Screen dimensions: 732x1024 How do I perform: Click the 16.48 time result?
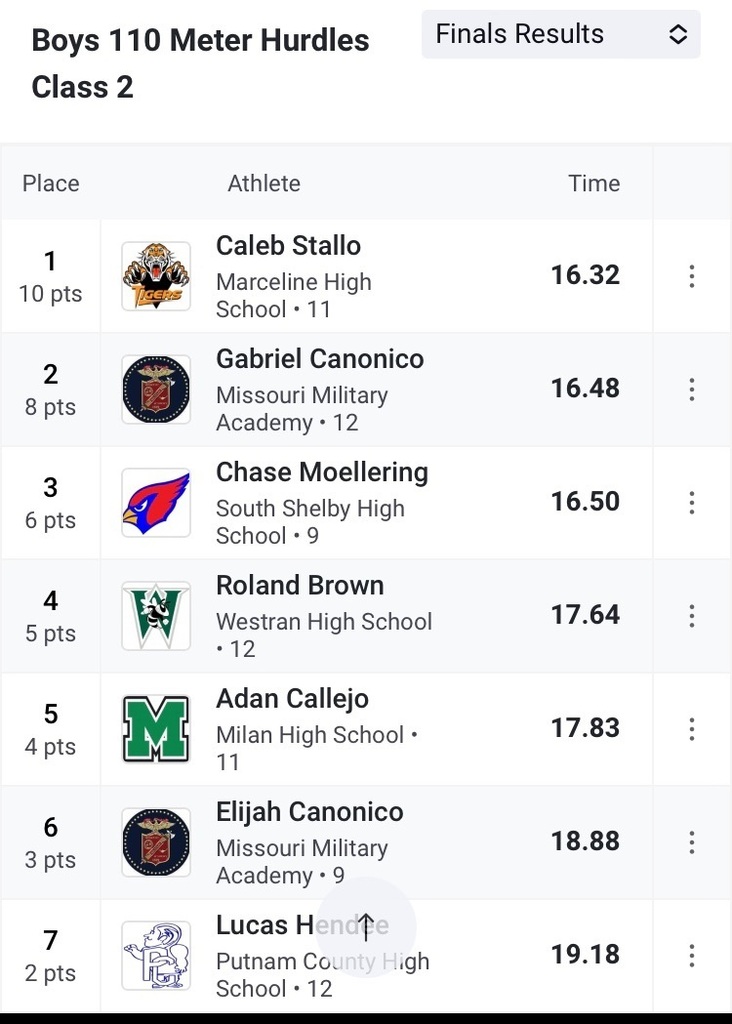point(585,388)
